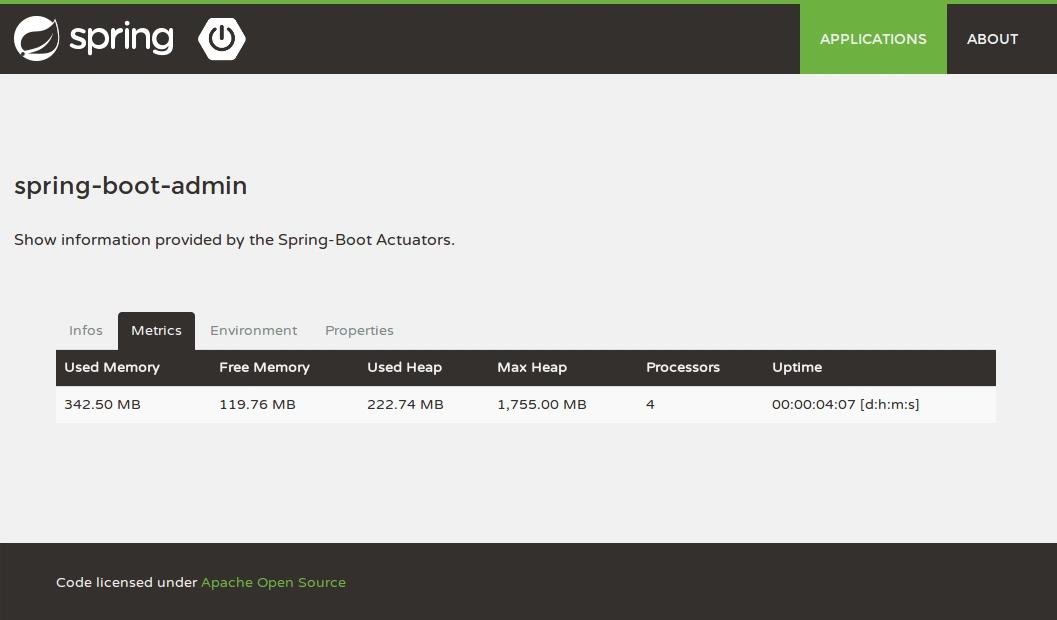Click the uptime value 00:00:04:07
This screenshot has width=1057, height=620.
click(x=814, y=405)
